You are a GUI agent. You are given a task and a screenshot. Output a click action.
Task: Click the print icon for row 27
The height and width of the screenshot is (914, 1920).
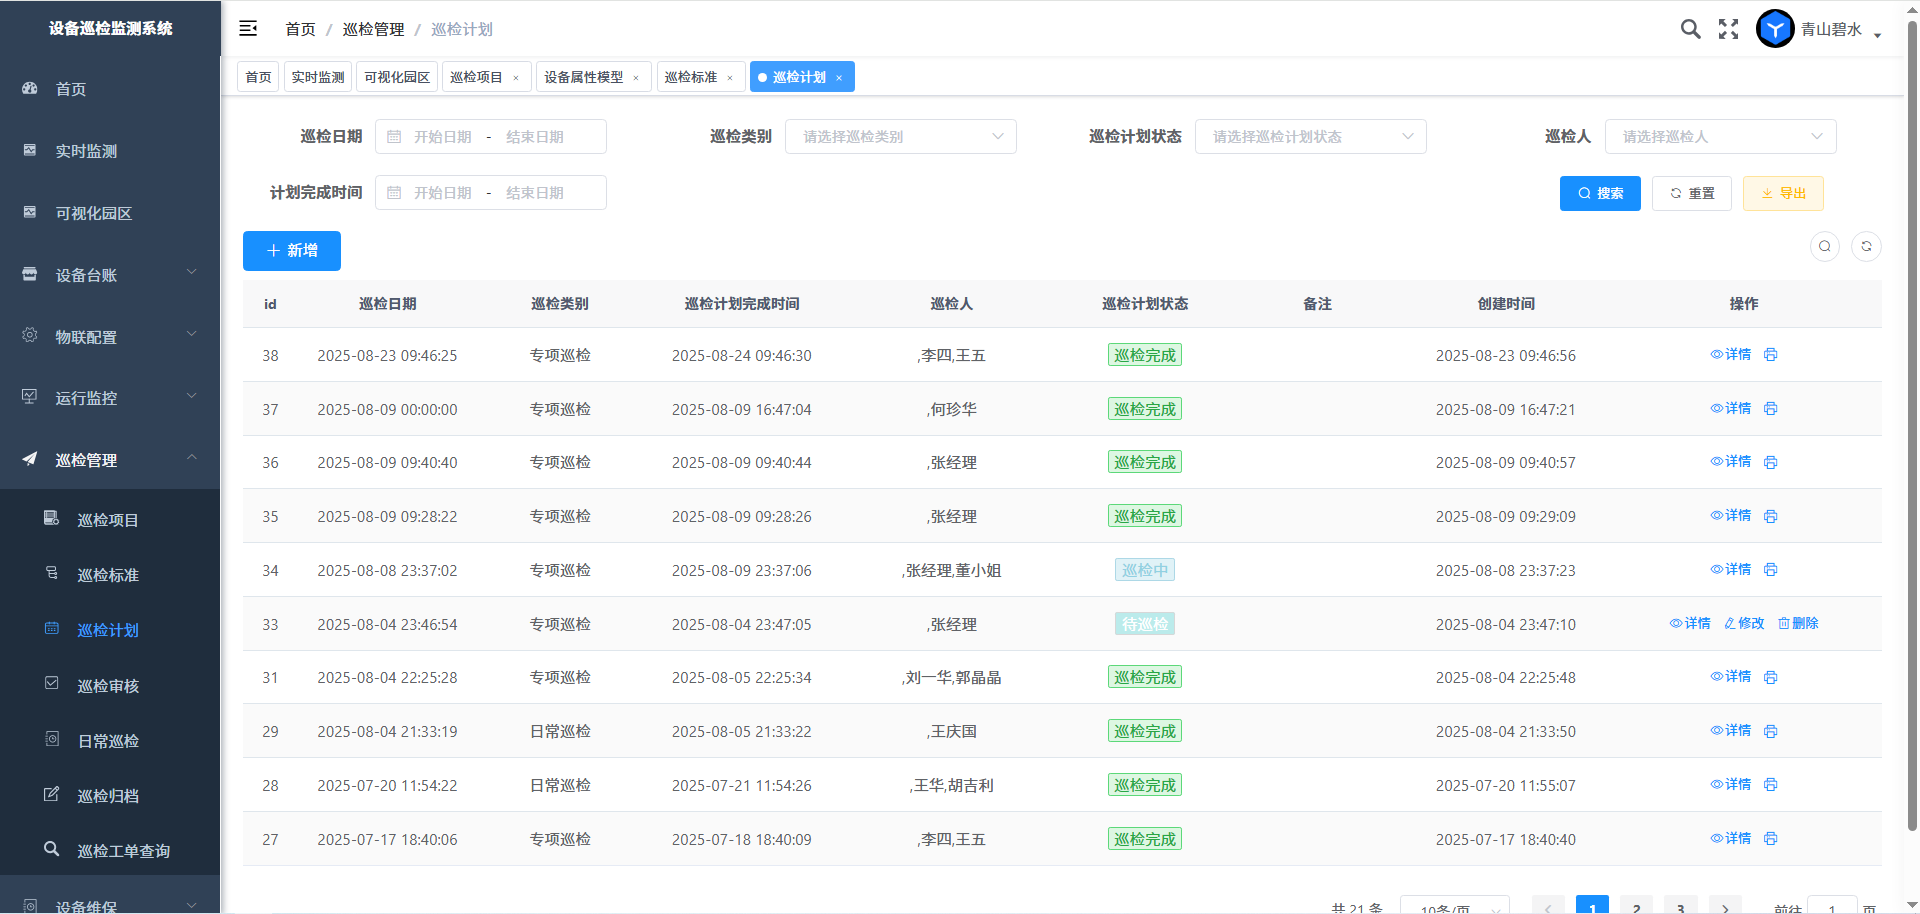[1770, 839]
